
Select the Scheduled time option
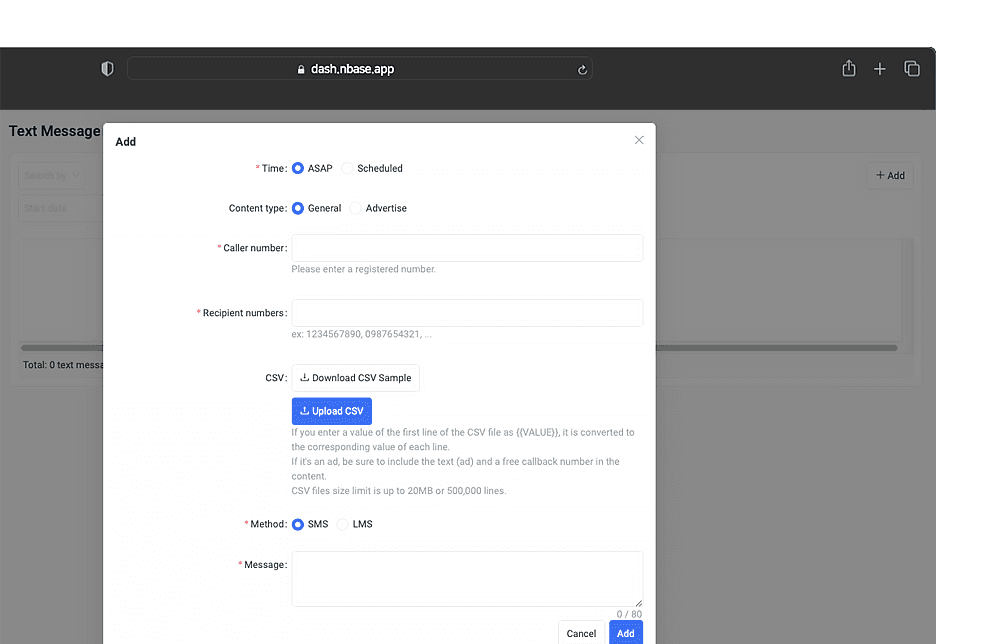click(348, 168)
